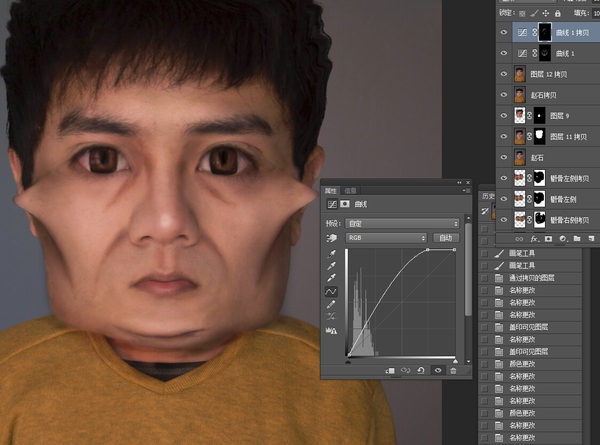Click the lock all padlock icon
This screenshot has width=600, height=445.
pyautogui.click(x=558, y=13)
